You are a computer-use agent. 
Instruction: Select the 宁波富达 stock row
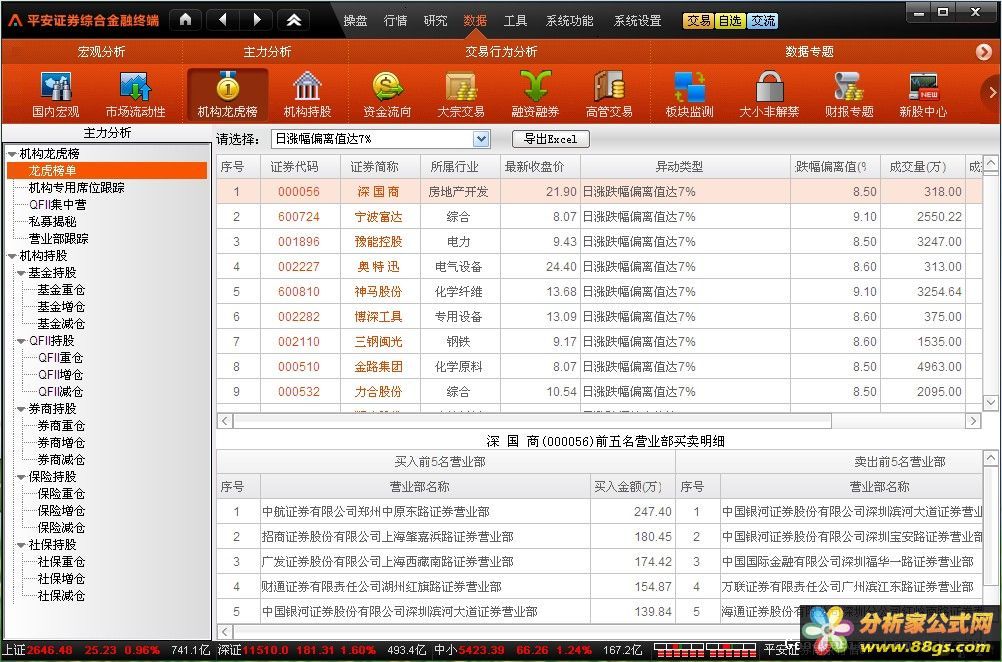(599, 217)
